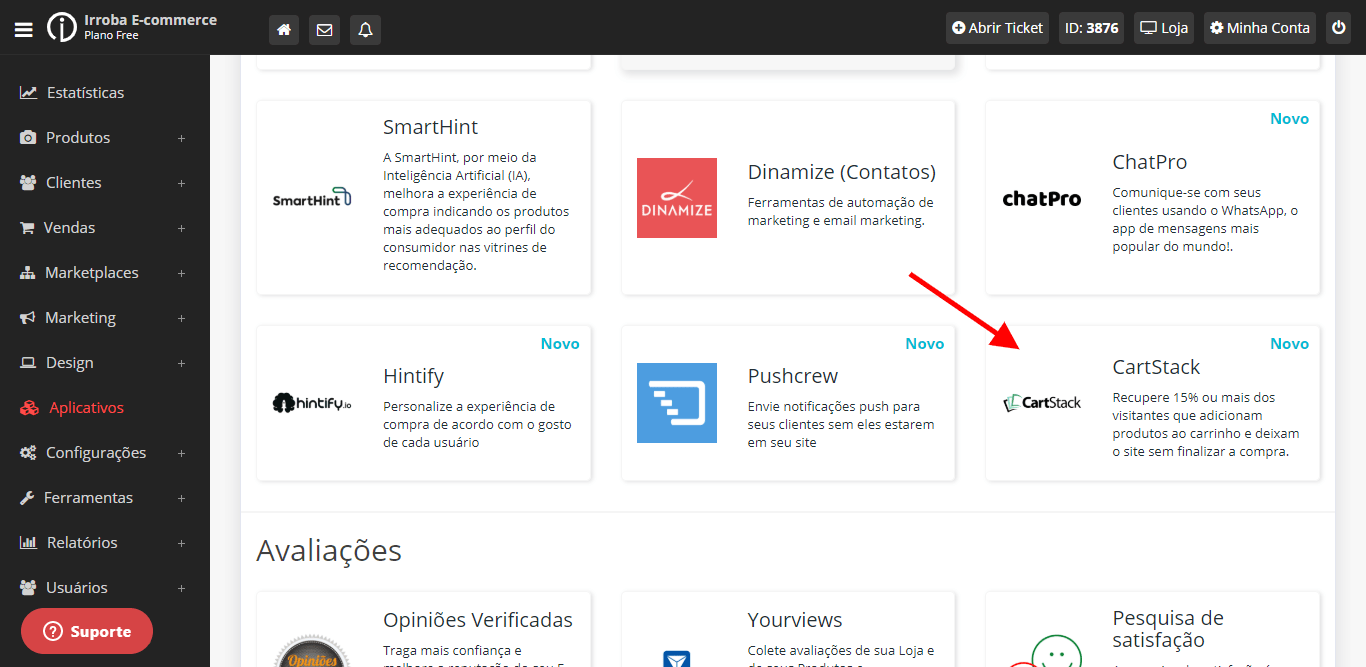1366x667 pixels.
Task: Expand the Vendas submenu plus
Action: [182, 228]
